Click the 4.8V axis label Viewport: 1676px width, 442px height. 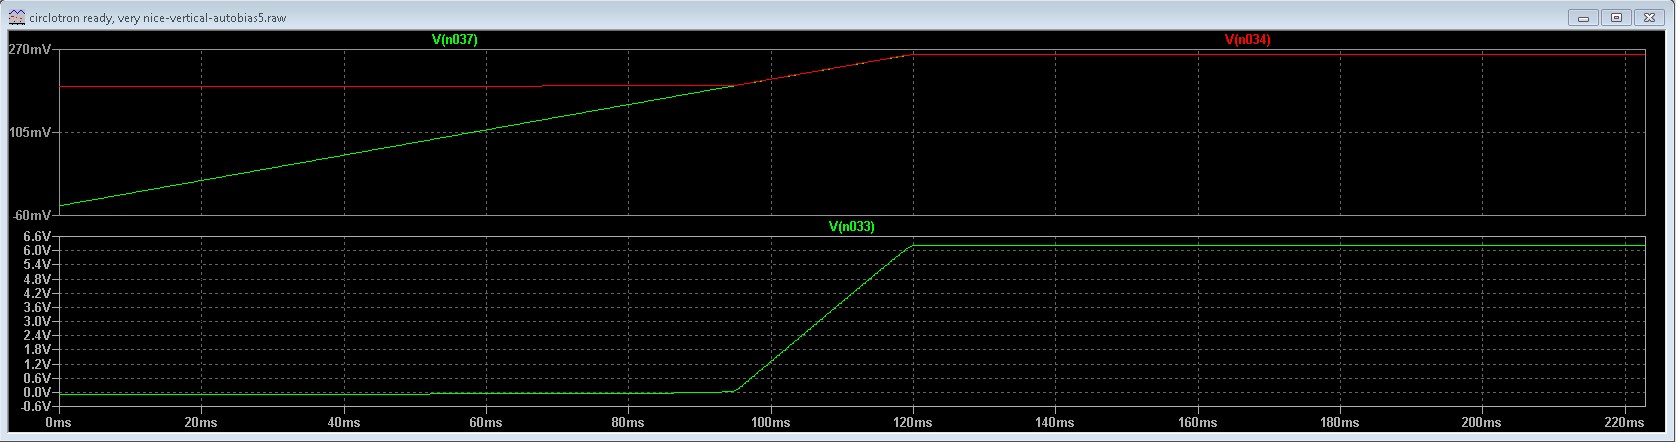[x=38, y=278]
